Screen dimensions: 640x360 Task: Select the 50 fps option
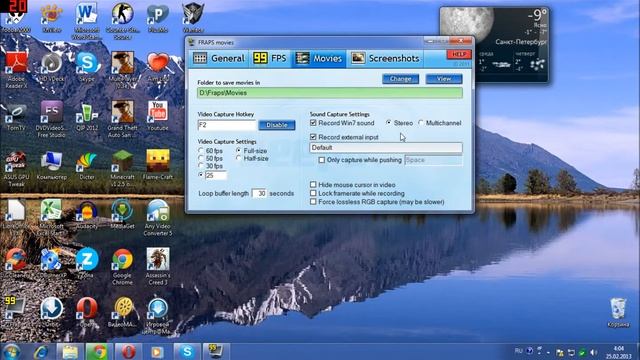pos(201,158)
